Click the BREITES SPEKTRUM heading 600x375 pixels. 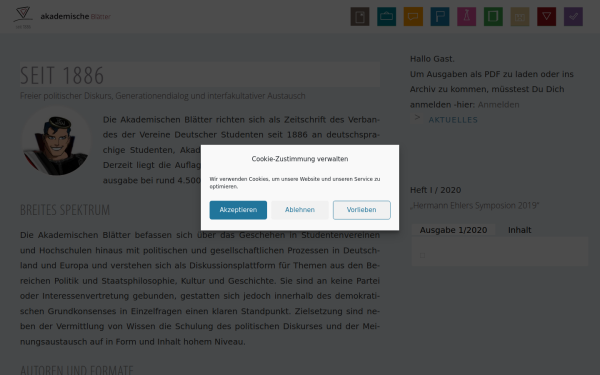coord(65,210)
